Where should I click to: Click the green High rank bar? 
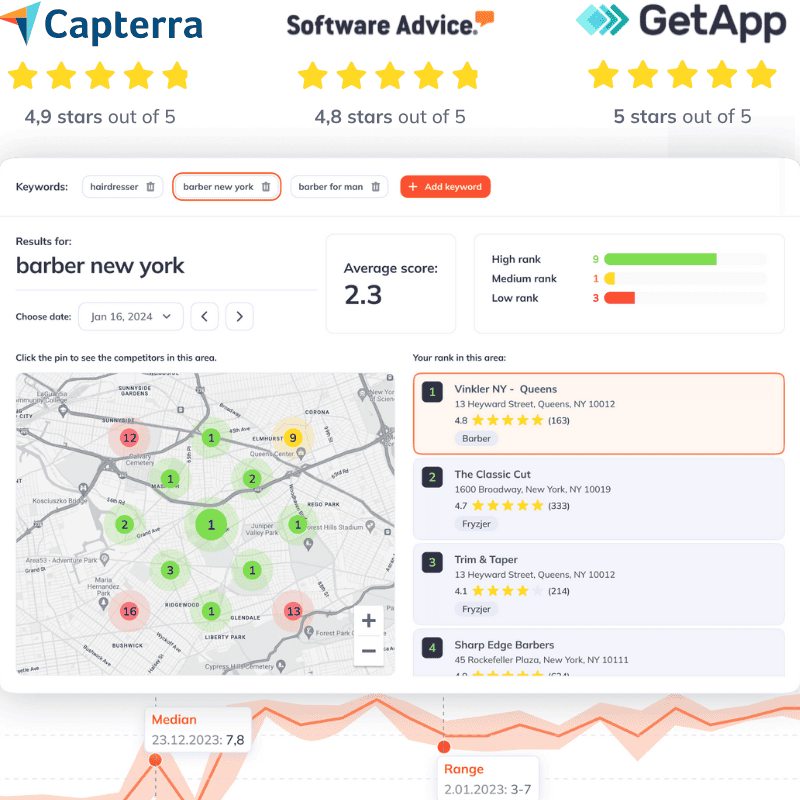(660, 259)
